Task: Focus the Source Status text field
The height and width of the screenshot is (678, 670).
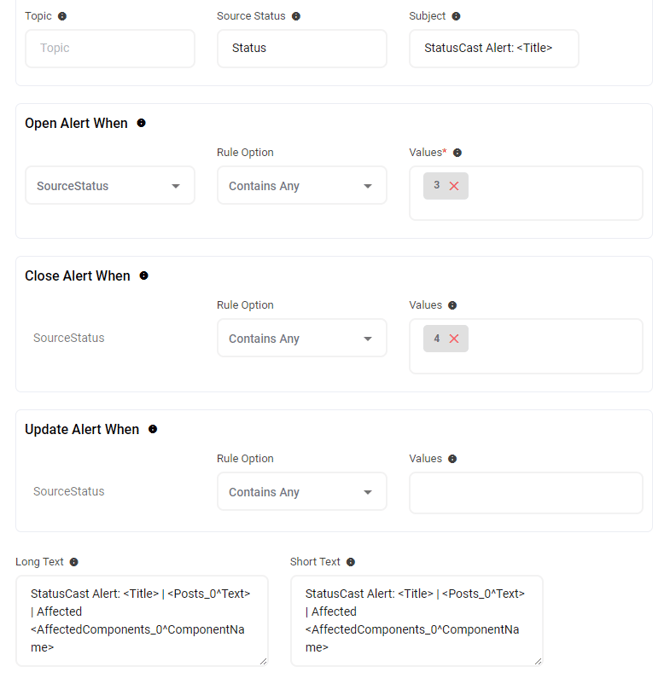Action: click(x=301, y=48)
